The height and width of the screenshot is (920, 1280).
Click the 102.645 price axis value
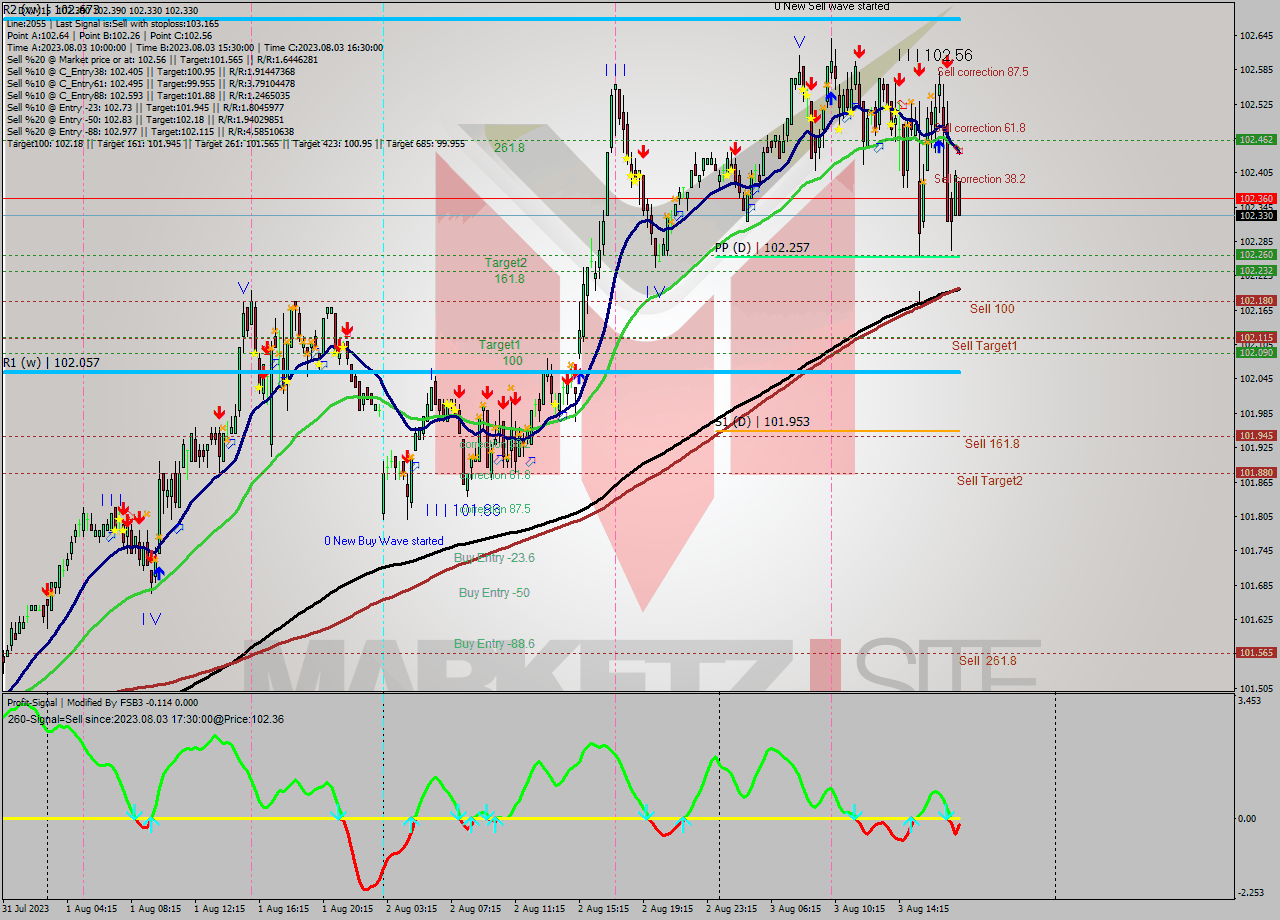click(1255, 35)
